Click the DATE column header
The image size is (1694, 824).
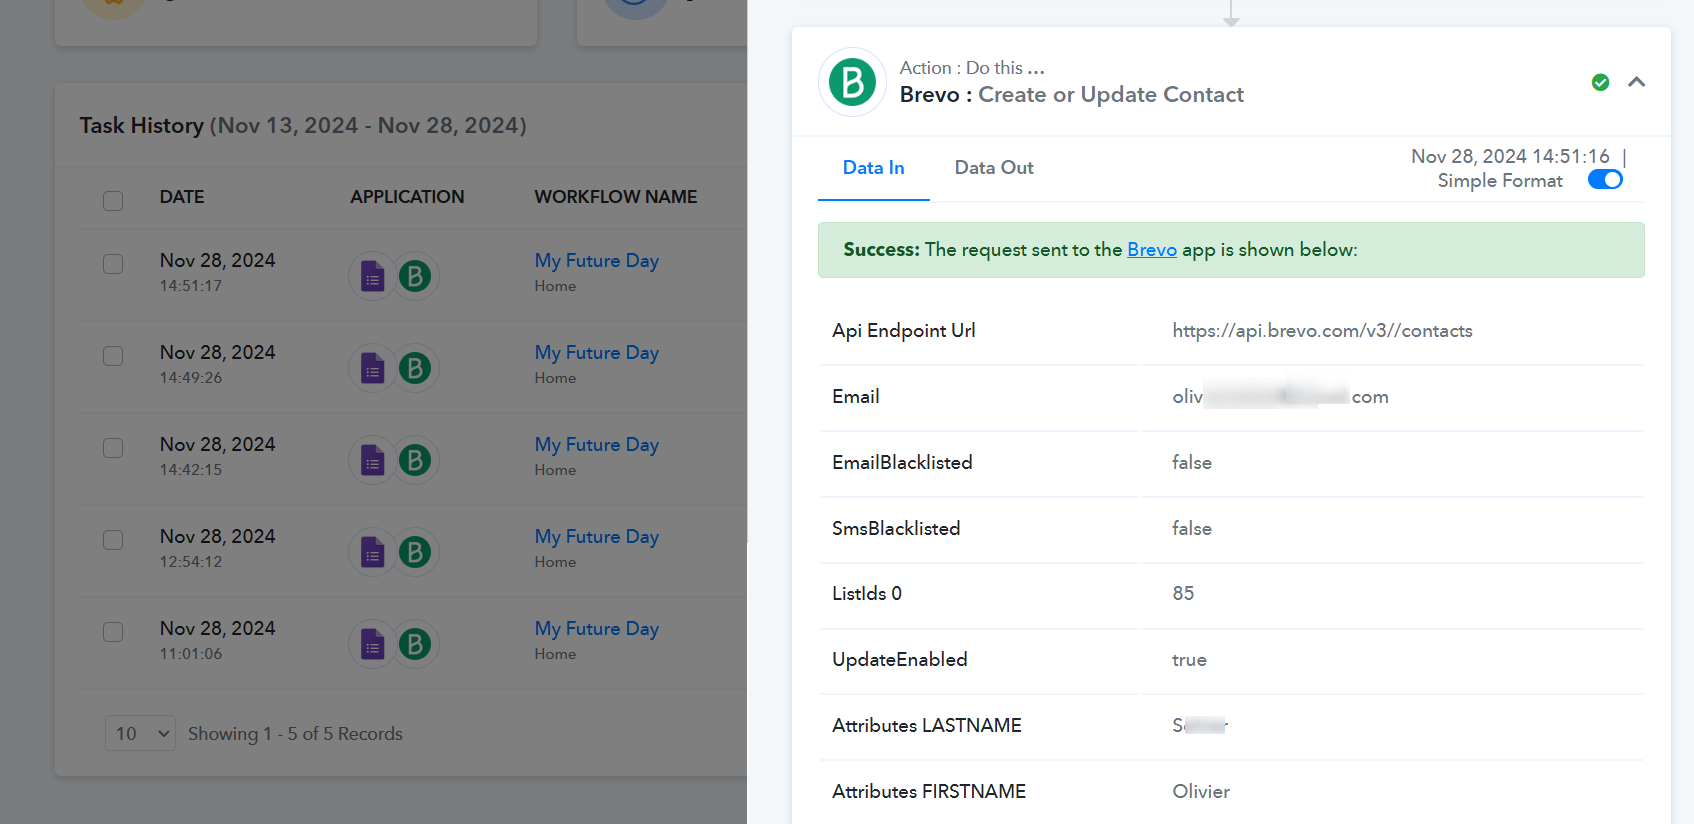(182, 197)
